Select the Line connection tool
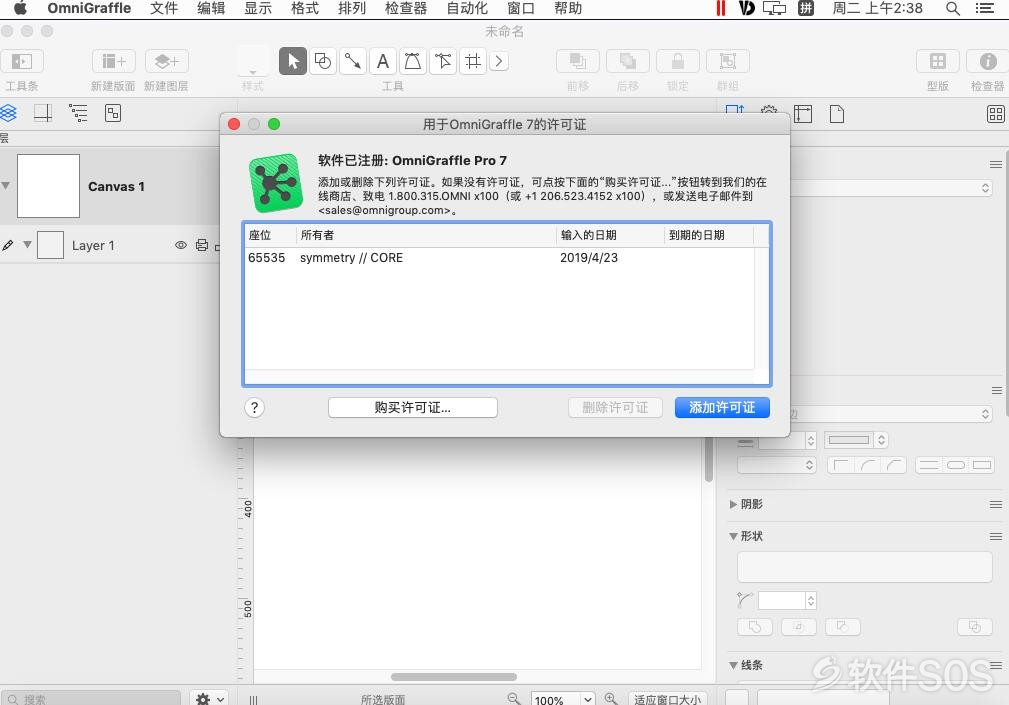 pos(353,61)
